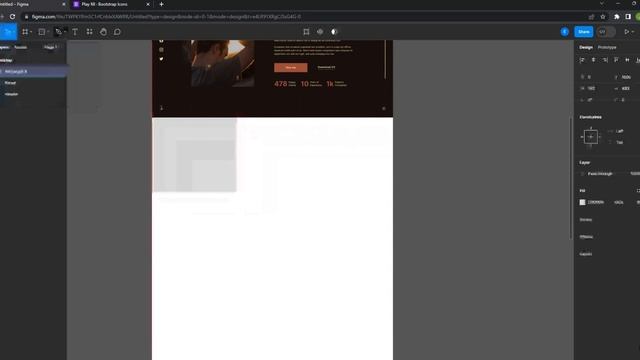
Task: Toggle the Dev Mode switch
Action: click(x=606, y=32)
